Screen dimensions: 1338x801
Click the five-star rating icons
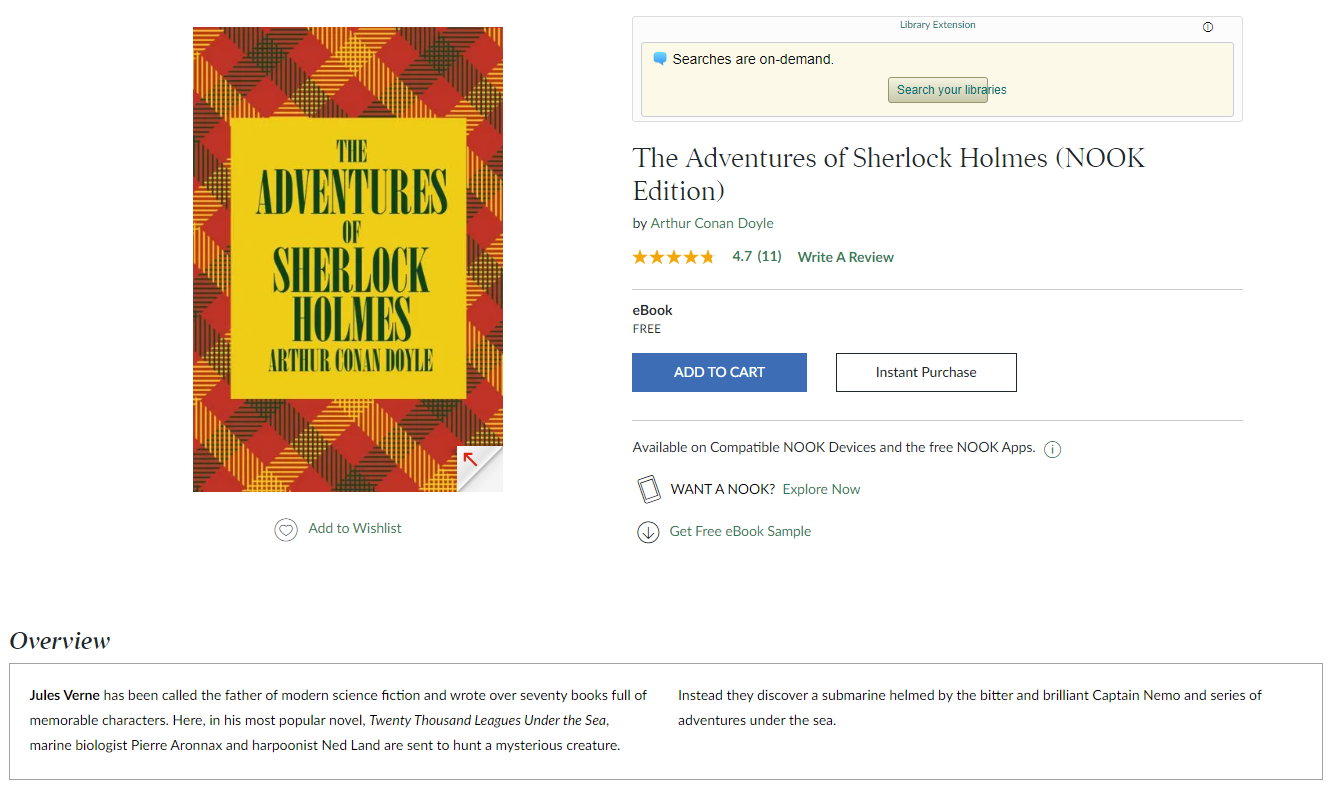click(x=673, y=257)
